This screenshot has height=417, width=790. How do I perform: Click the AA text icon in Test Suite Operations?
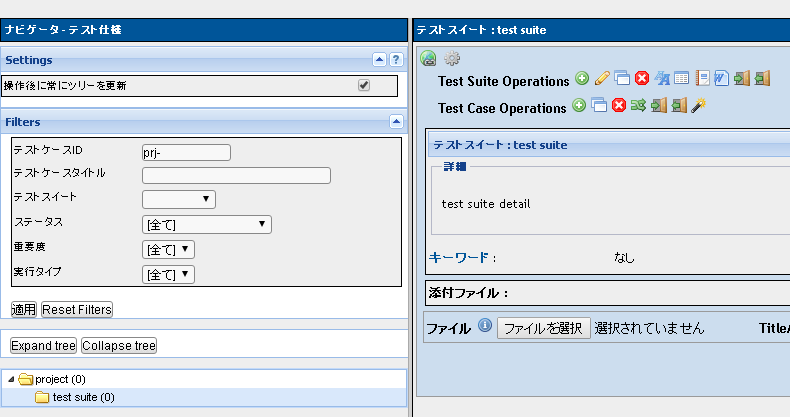click(x=662, y=78)
